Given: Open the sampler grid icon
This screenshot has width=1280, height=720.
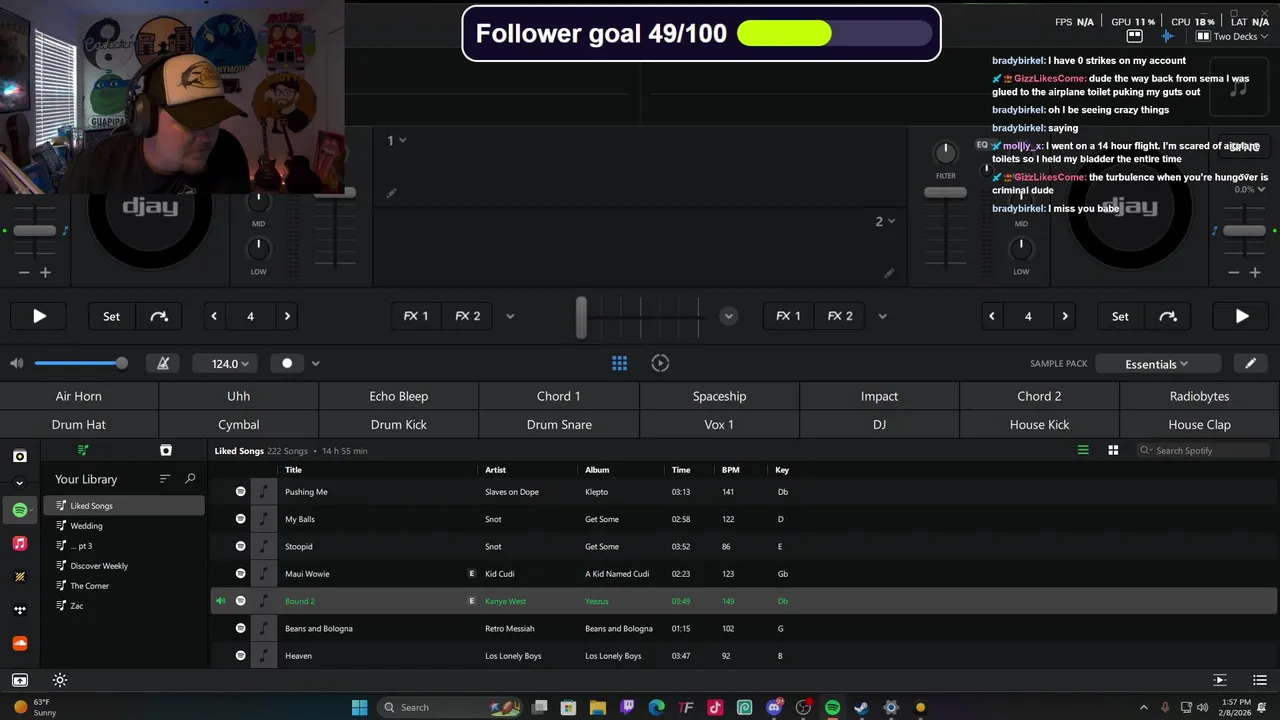Looking at the screenshot, I should point(620,363).
